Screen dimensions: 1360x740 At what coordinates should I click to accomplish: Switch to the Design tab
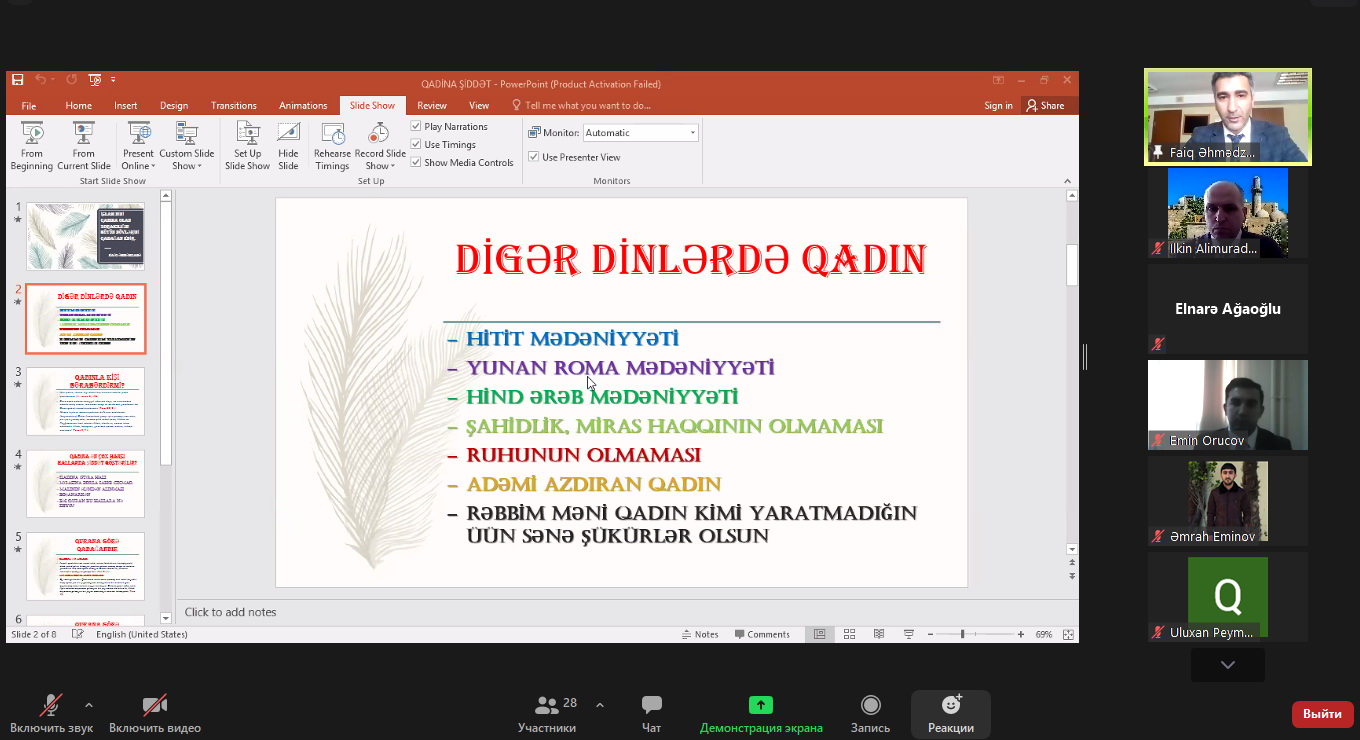pos(174,106)
